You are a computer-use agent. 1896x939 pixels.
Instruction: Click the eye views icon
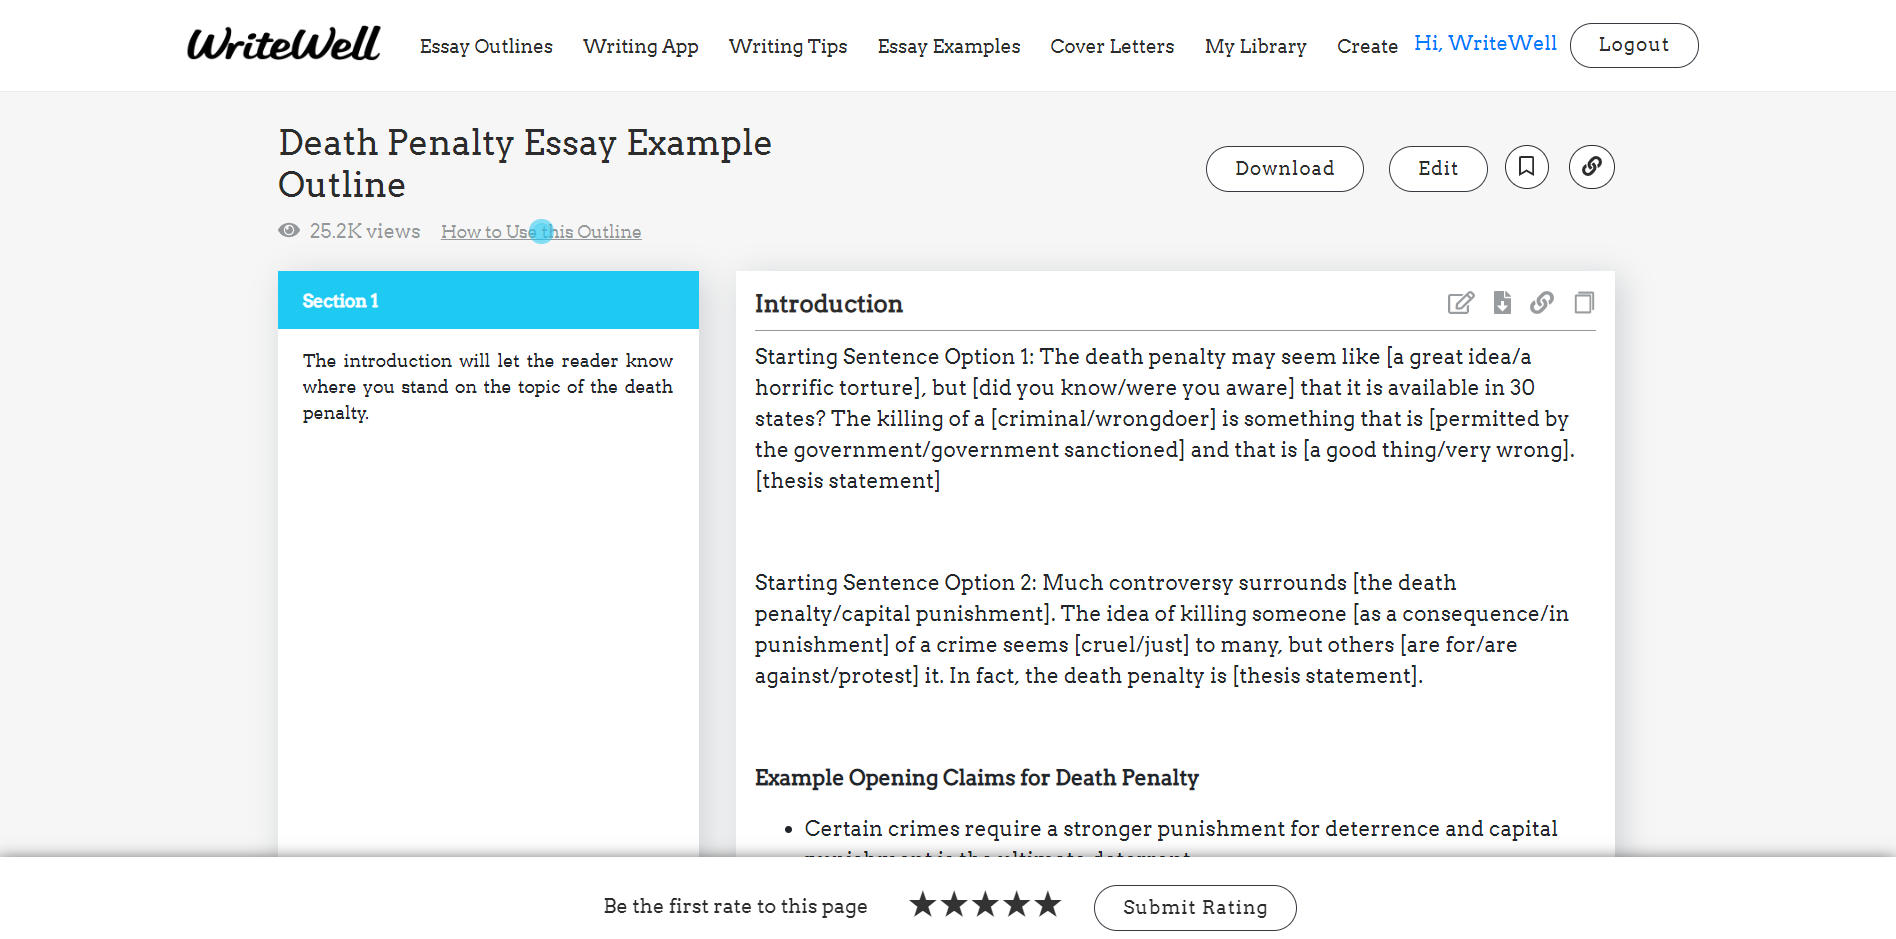click(289, 231)
